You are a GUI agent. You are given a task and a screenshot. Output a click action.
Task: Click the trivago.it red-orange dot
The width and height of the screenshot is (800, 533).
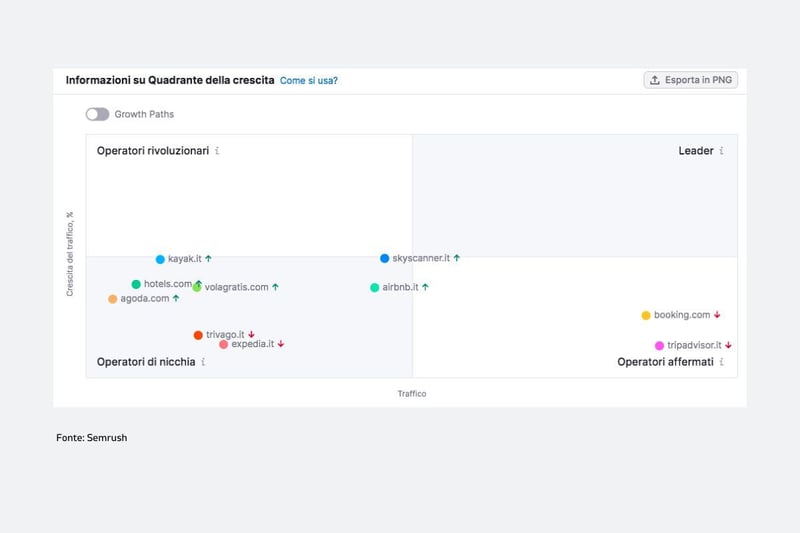click(198, 335)
